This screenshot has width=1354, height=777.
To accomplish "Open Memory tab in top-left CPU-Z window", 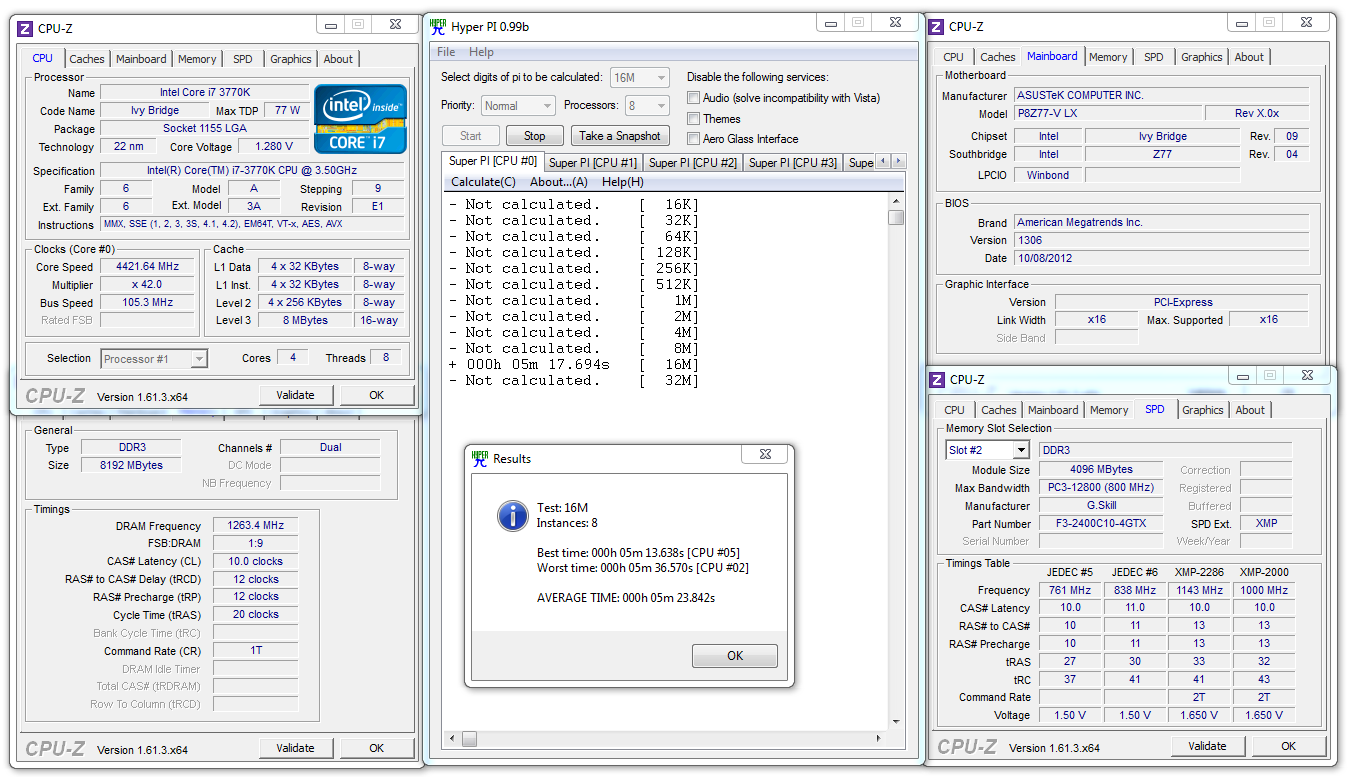I will click(x=197, y=59).
